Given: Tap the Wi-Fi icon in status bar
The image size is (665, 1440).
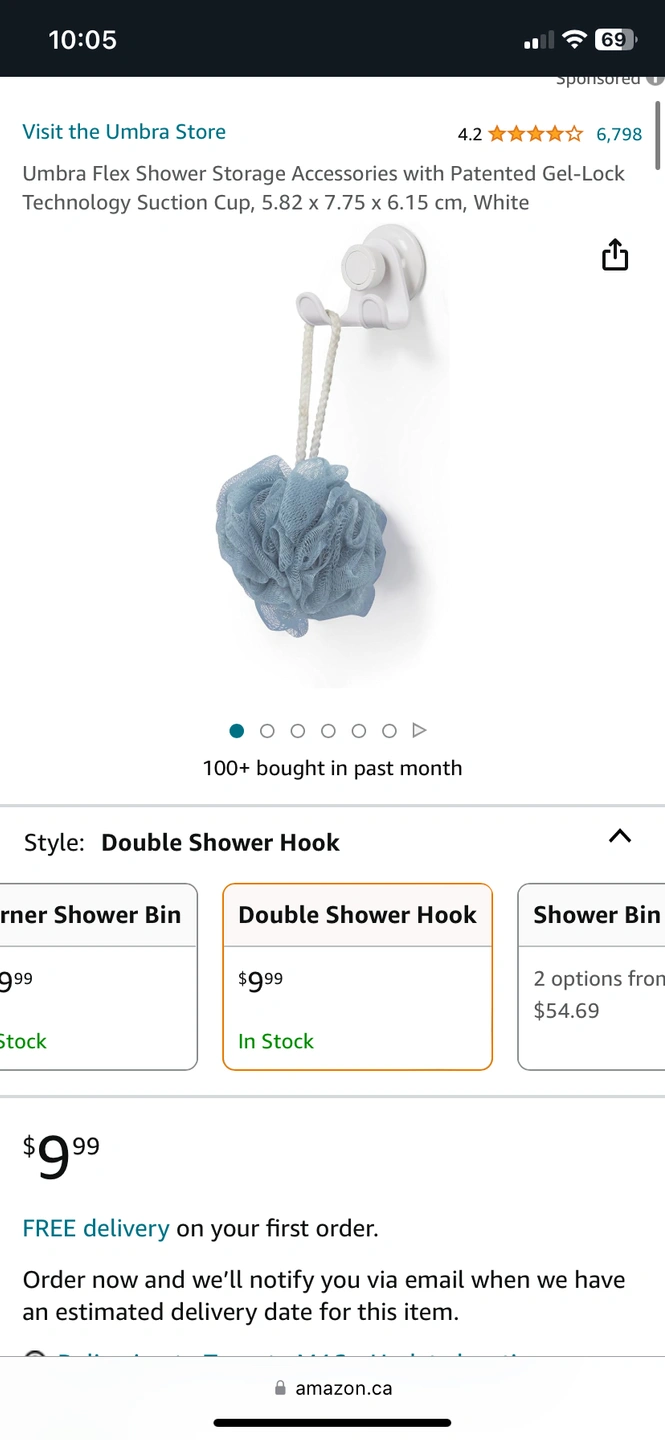Looking at the screenshot, I should click(574, 40).
